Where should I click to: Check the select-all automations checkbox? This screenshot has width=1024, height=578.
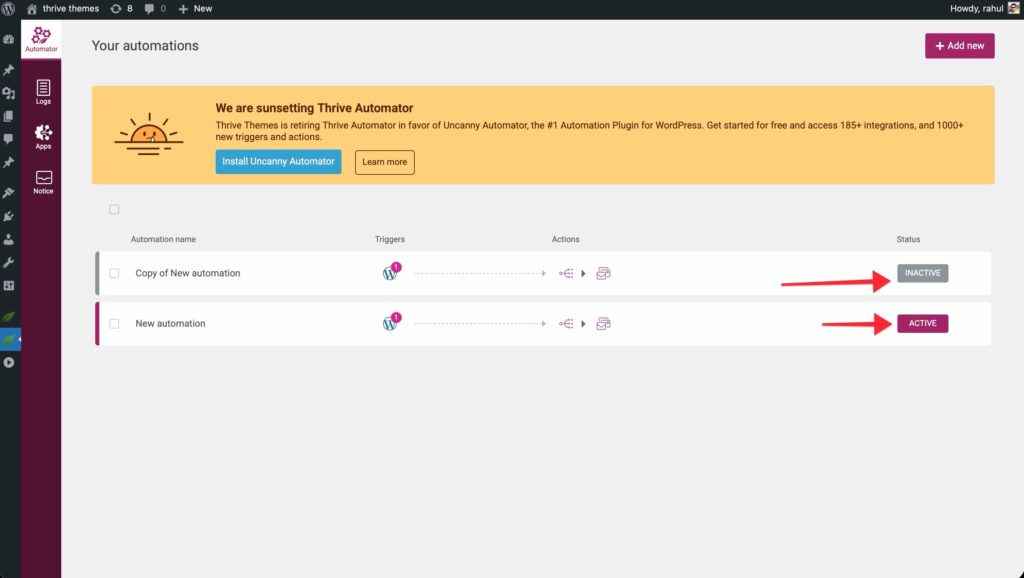[x=114, y=209]
